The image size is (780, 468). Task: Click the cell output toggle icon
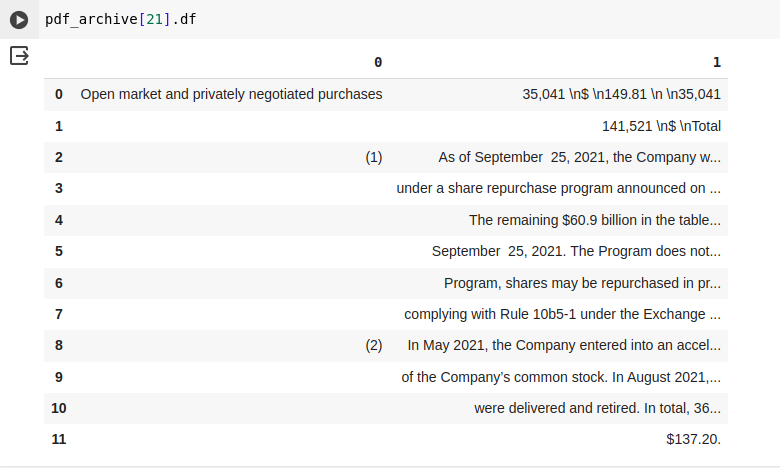19,56
